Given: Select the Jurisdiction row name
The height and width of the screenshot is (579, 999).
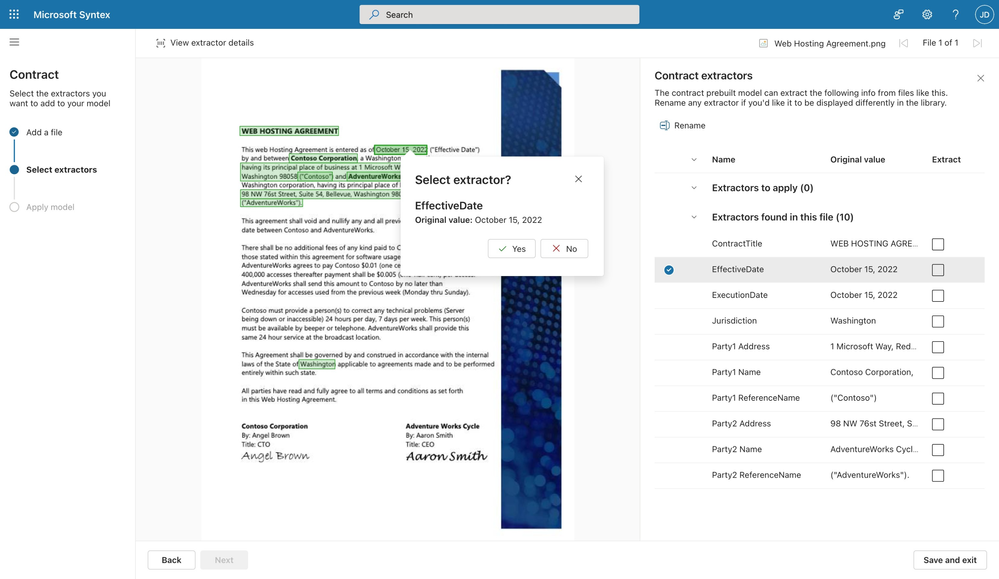Looking at the screenshot, I should pyautogui.click(x=734, y=321).
